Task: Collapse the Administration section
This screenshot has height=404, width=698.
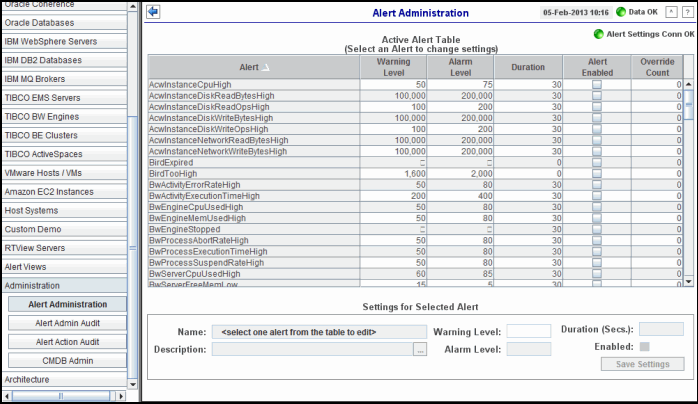Action: [x=65, y=286]
